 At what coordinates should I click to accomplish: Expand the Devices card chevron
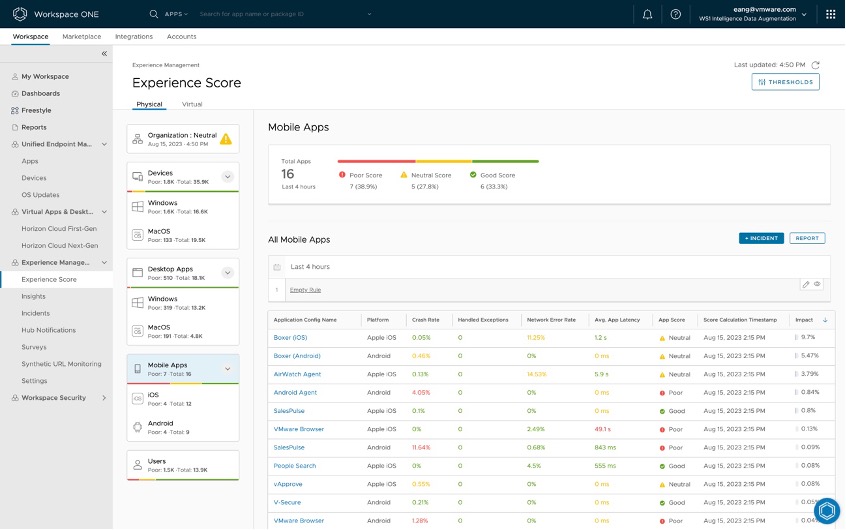[x=227, y=177]
